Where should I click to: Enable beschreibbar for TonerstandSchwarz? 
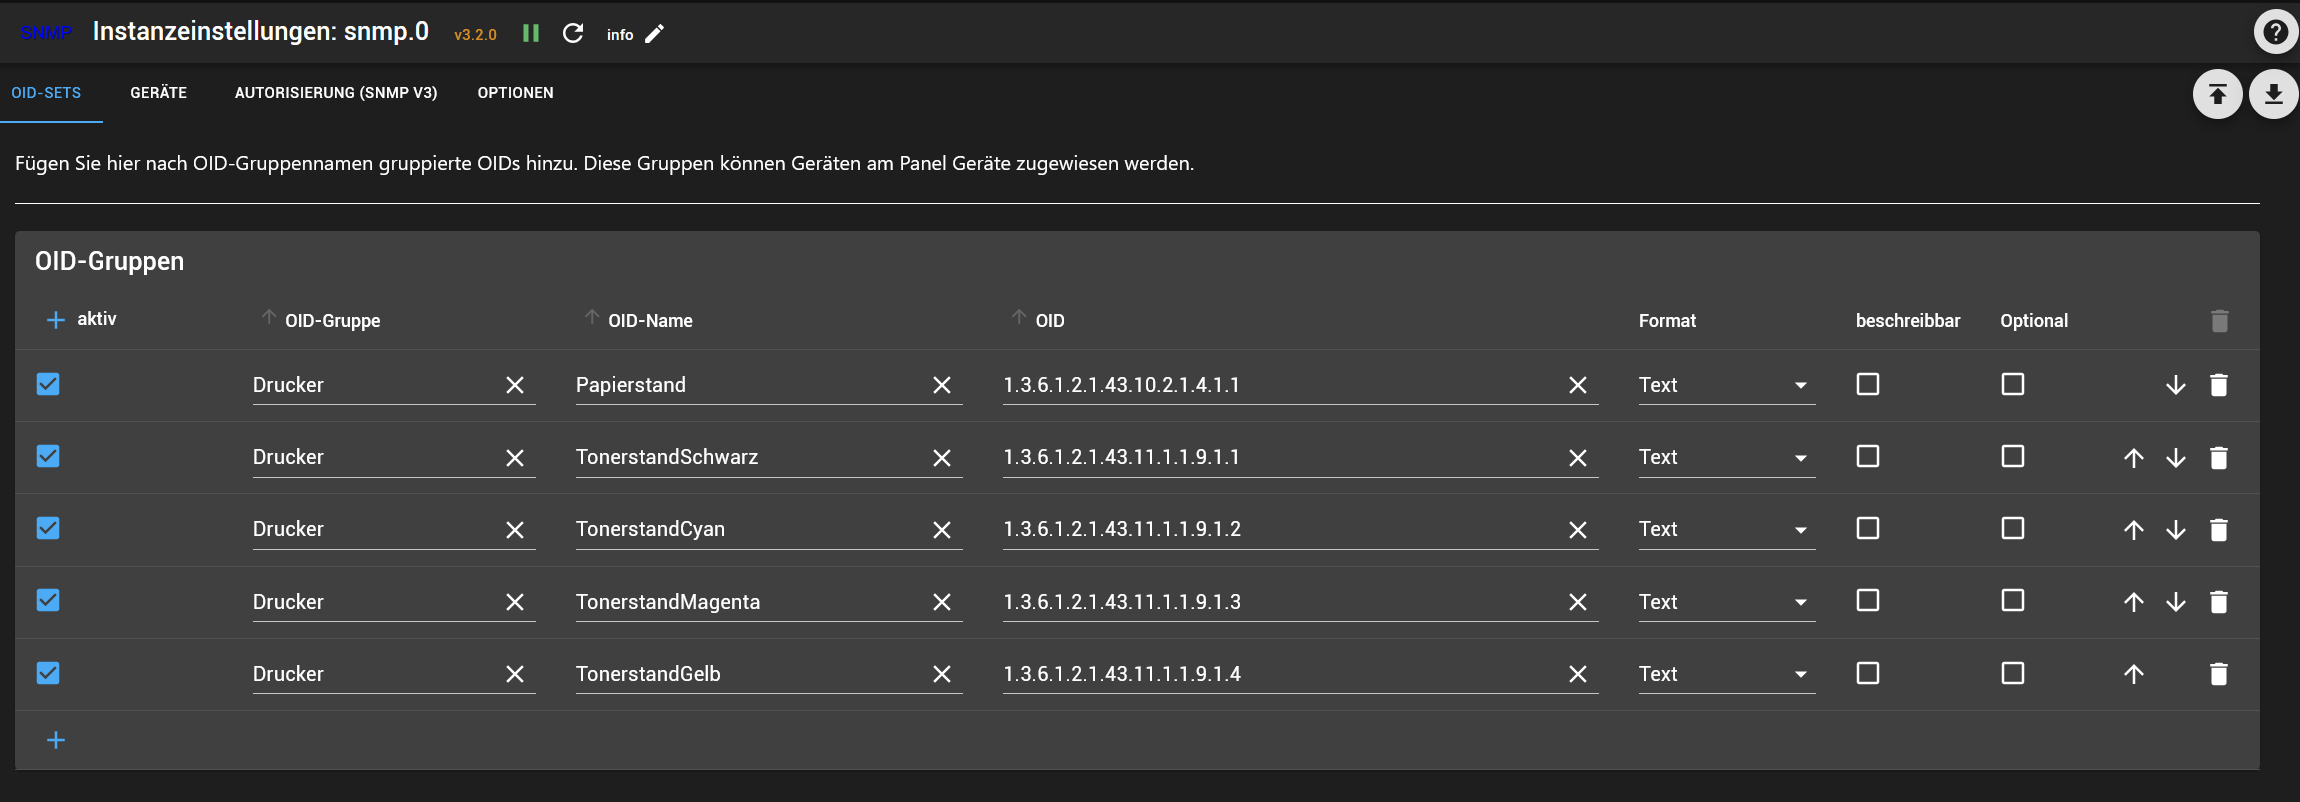point(1867,457)
